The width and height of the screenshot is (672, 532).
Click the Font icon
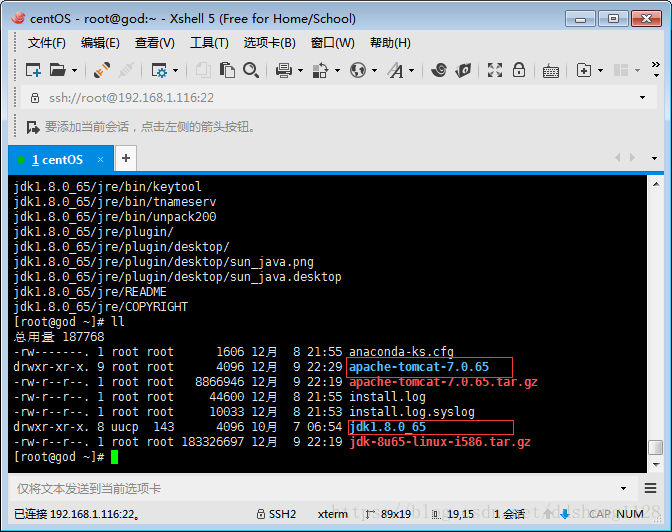coord(396,70)
